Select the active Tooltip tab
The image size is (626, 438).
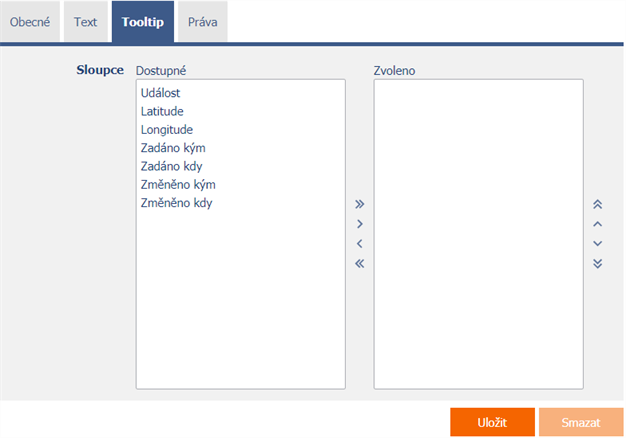[143, 22]
